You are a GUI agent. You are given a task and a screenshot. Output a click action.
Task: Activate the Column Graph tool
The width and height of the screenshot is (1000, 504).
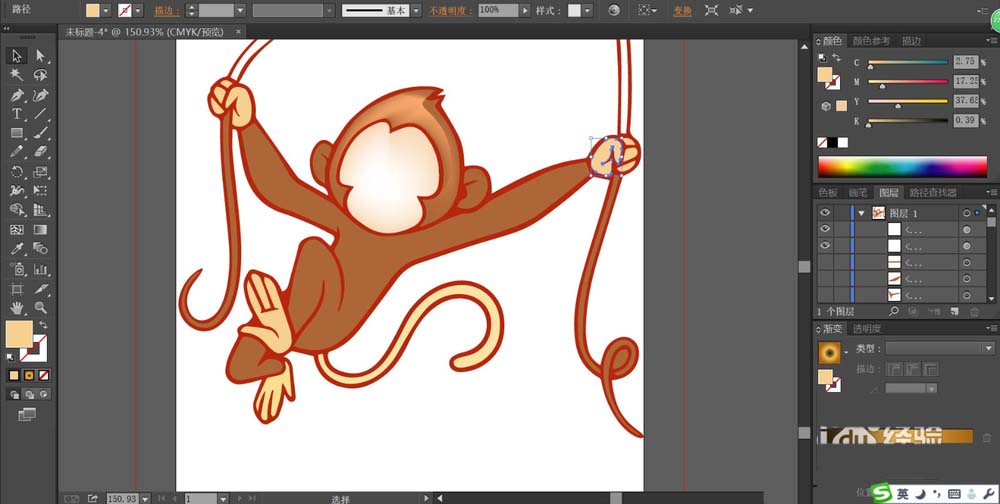pos(41,269)
